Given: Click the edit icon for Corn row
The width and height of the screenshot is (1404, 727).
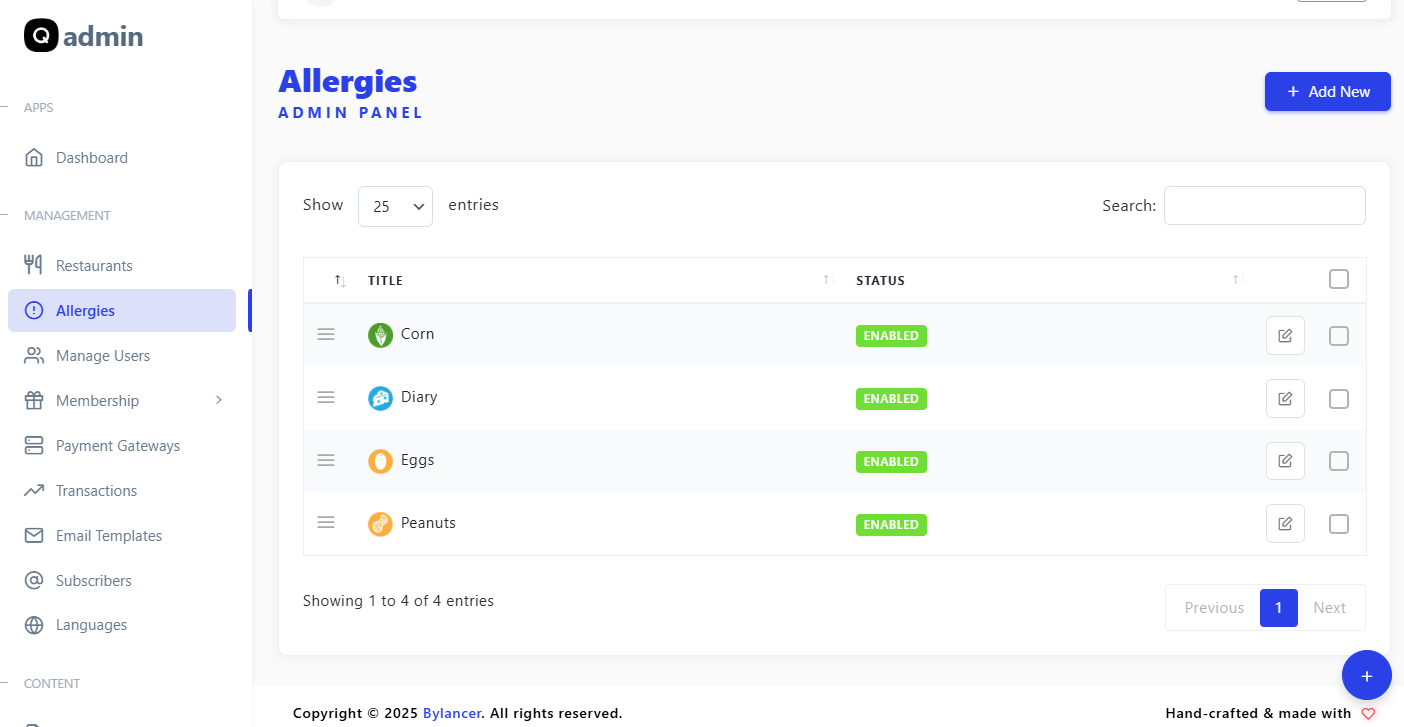Looking at the screenshot, I should (1285, 336).
